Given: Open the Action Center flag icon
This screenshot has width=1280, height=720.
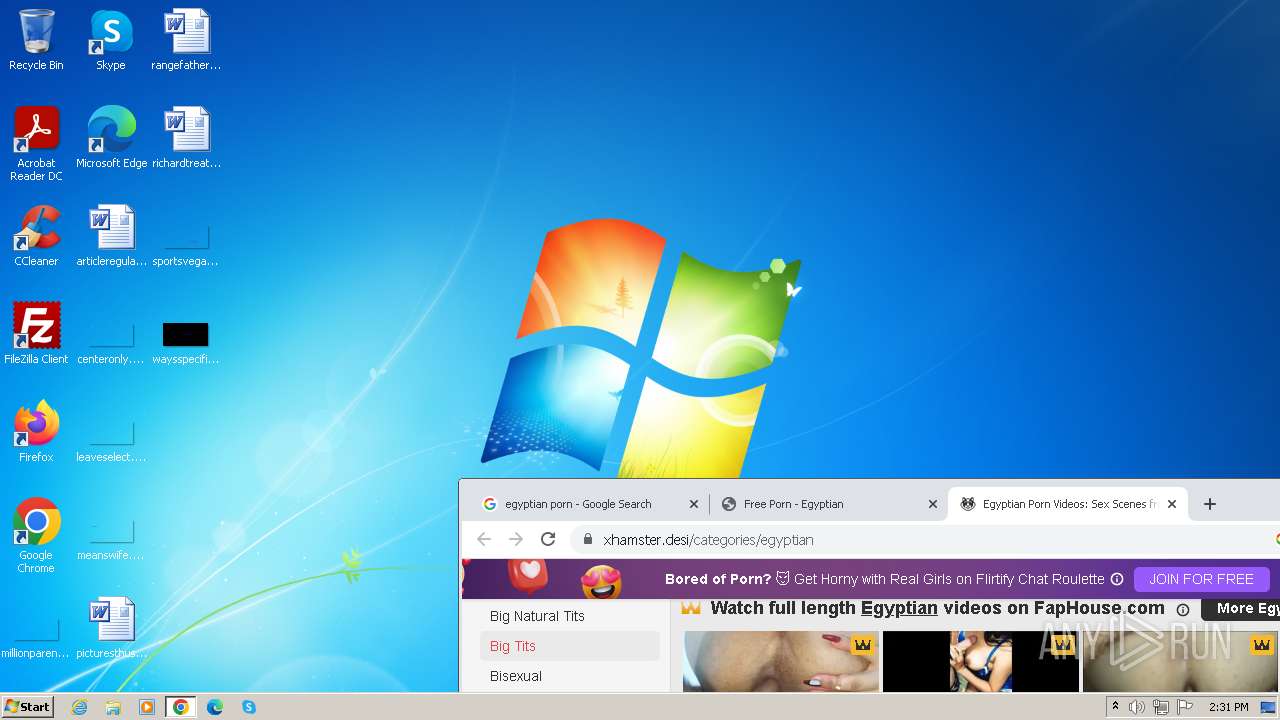Looking at the screenshot, I should point(1184,707).
